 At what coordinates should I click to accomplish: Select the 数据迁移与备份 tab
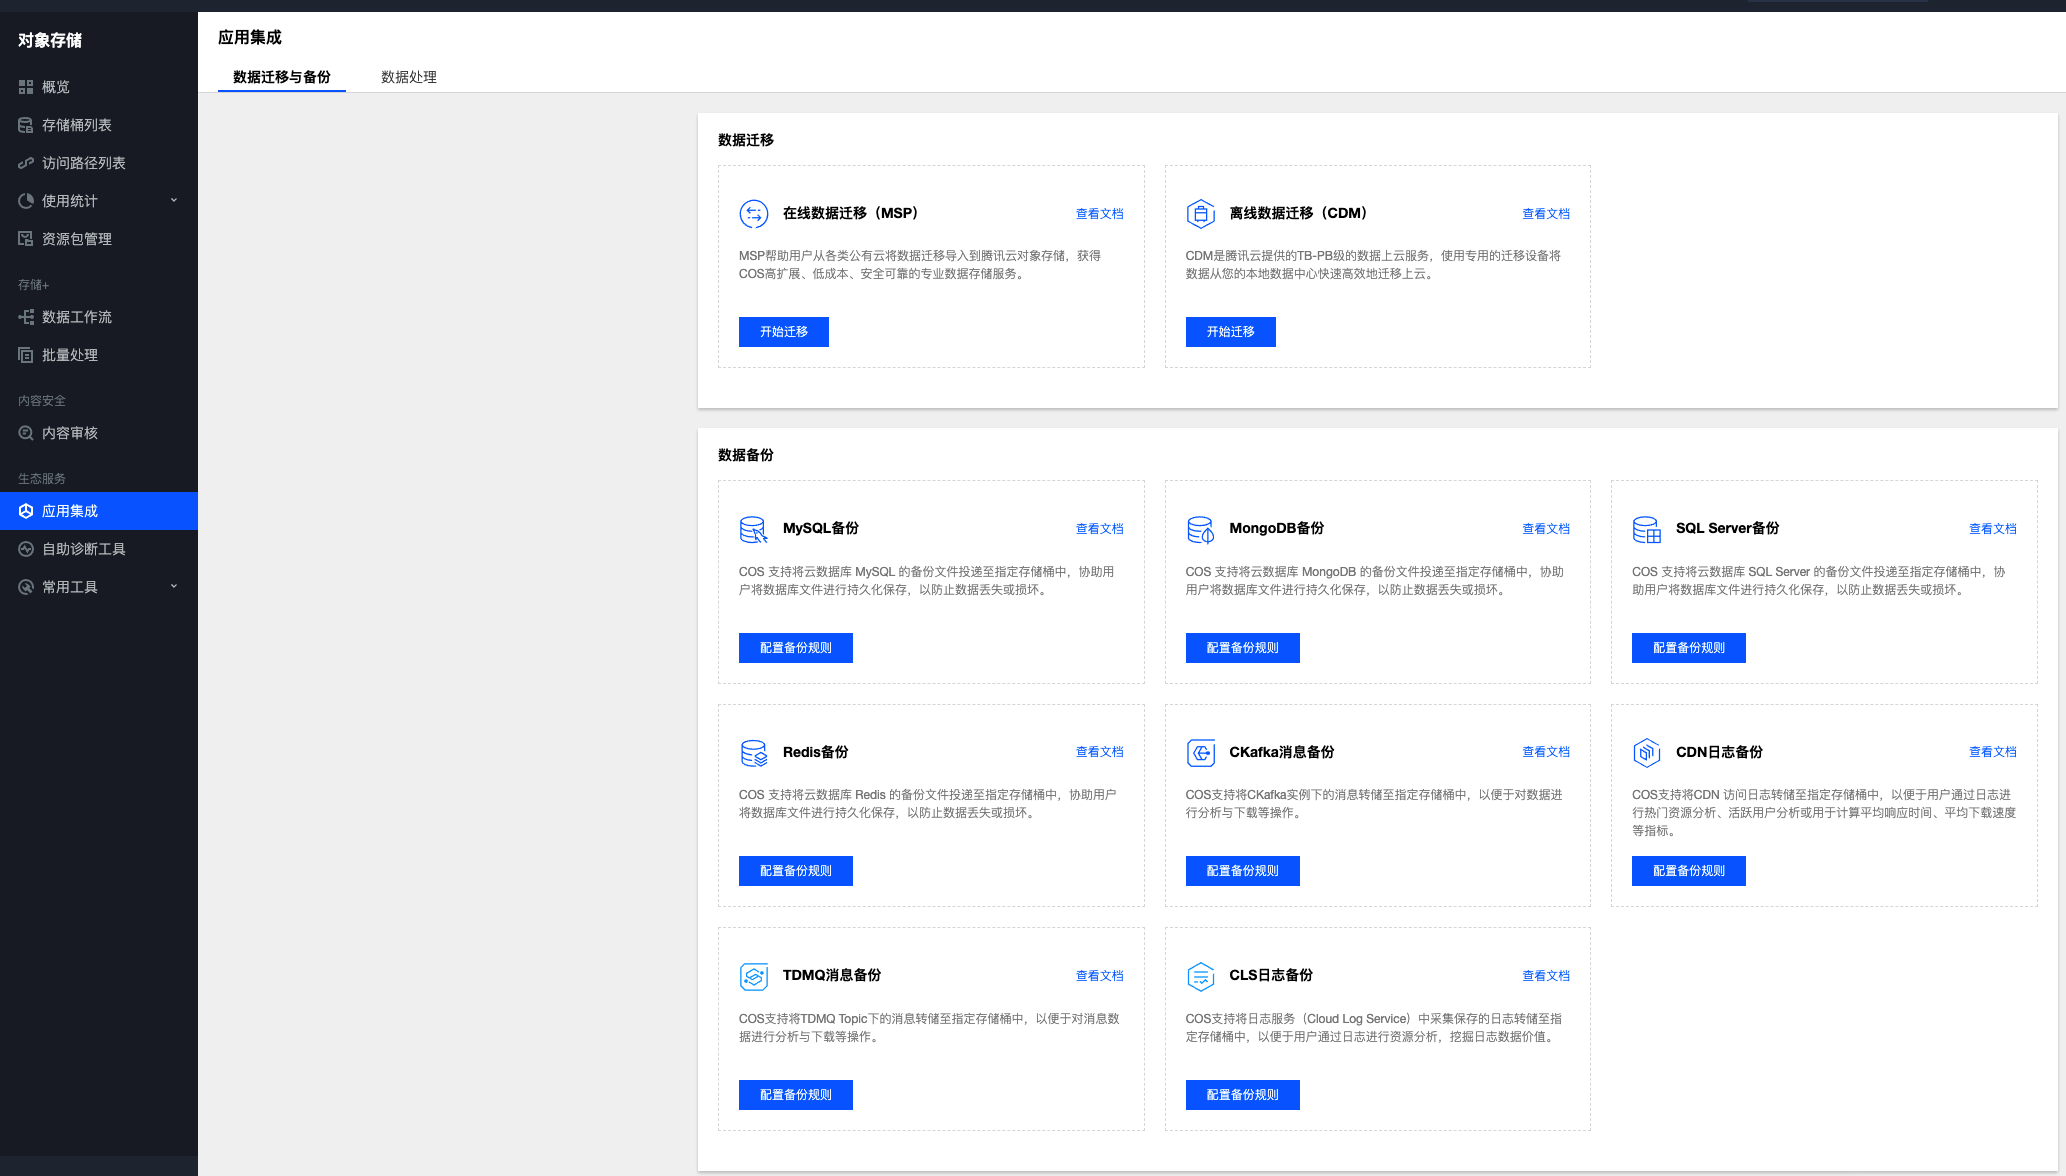pos(281,77)
